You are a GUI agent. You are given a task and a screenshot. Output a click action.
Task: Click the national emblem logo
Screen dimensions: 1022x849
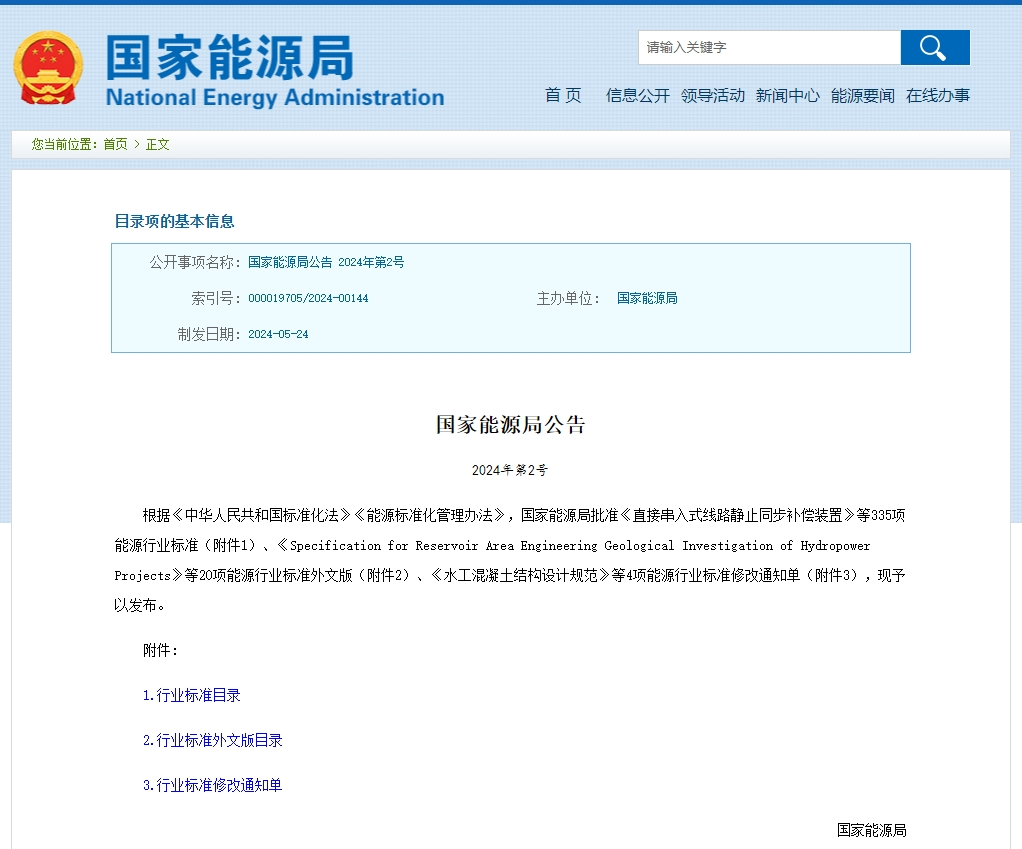pyautogui.click(x=48, y=68)
